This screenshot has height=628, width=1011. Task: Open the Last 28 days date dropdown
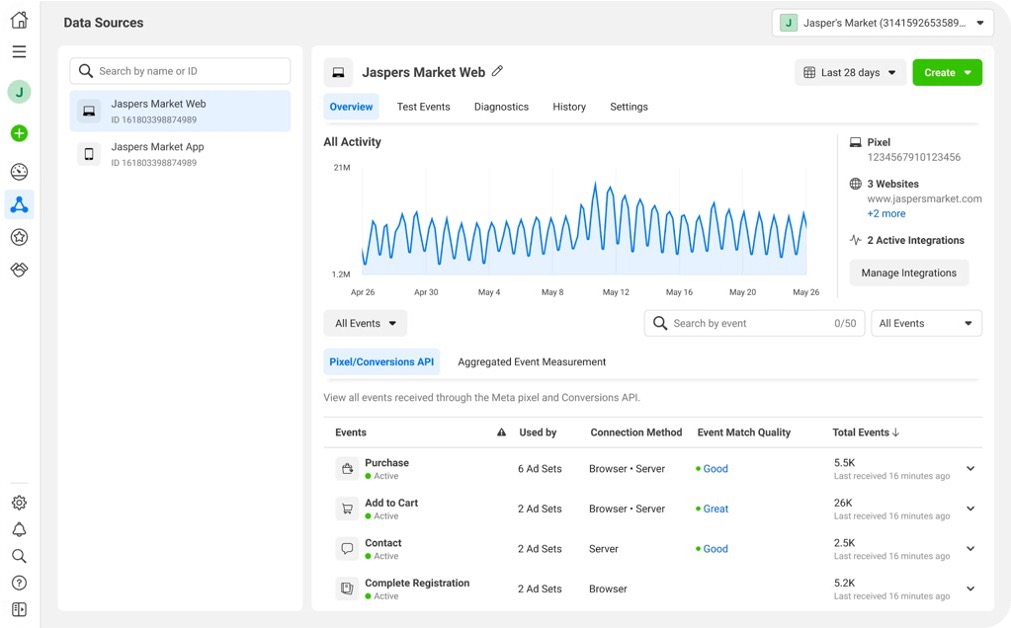point(850,73)
